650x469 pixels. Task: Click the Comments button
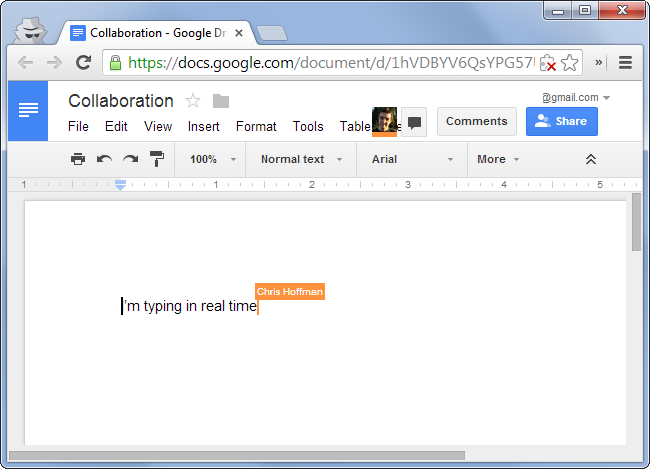pyautogui.click(x=477, y=121)
